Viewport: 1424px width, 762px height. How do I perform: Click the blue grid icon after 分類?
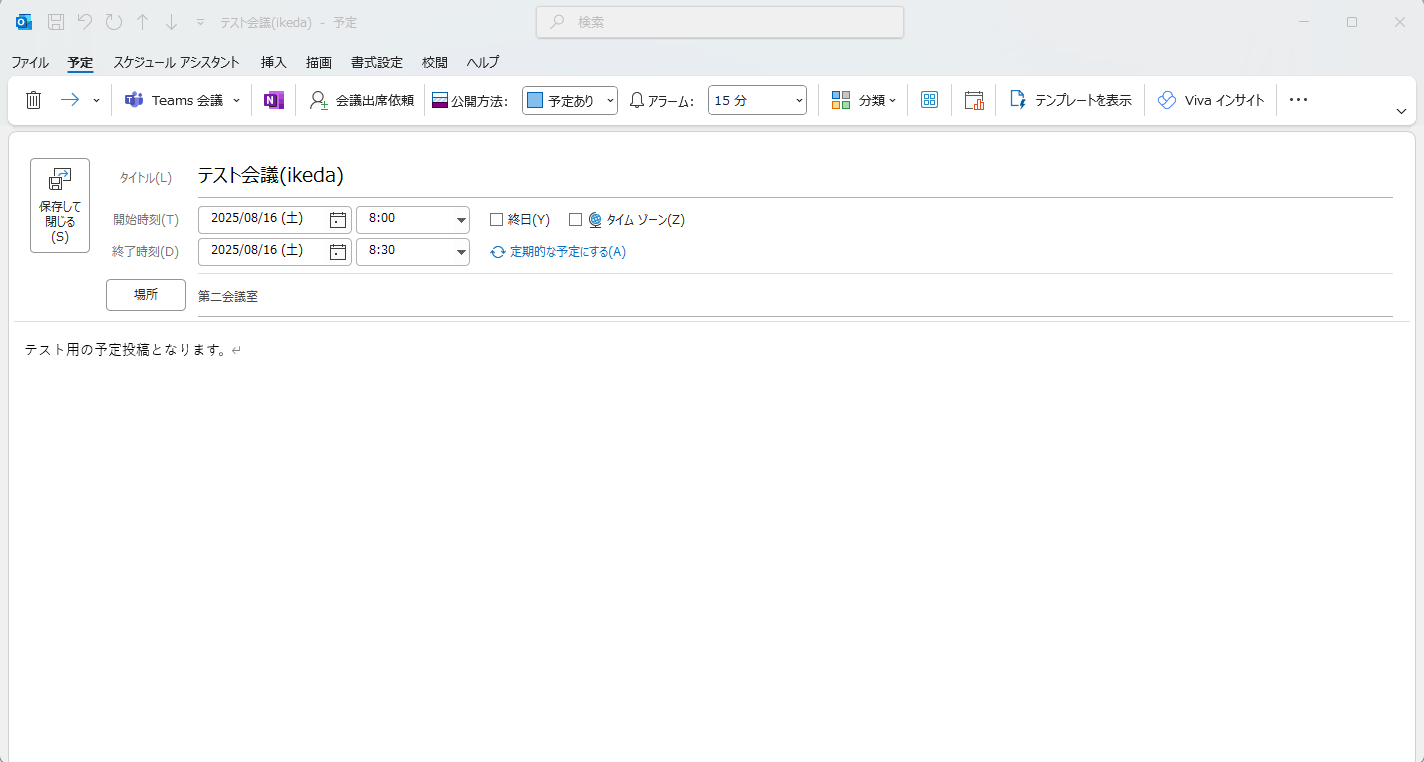(930, 100)
